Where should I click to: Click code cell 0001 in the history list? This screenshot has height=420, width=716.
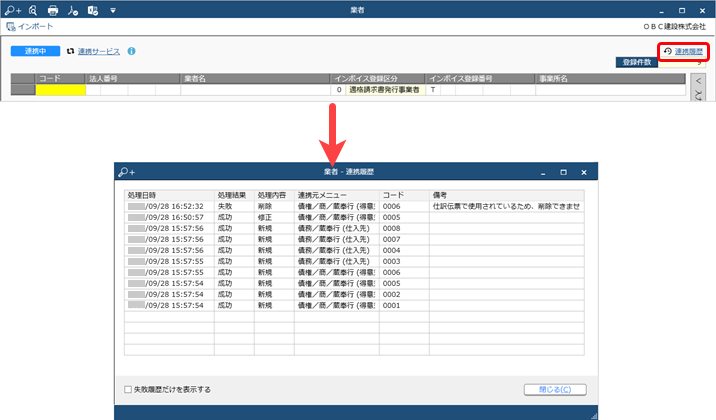click(x=404, y=305)
